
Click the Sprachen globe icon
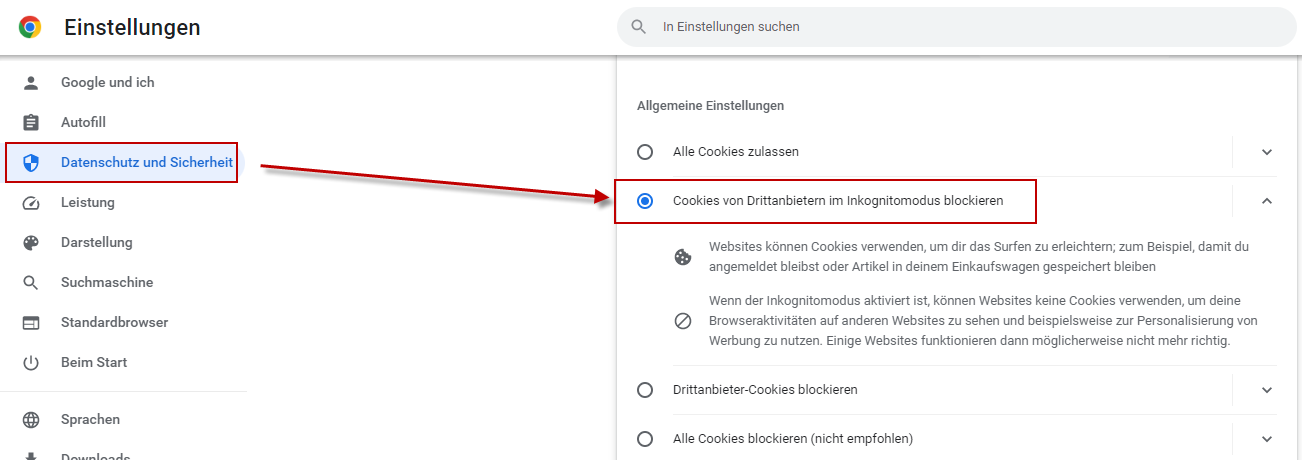coord(31,419)
